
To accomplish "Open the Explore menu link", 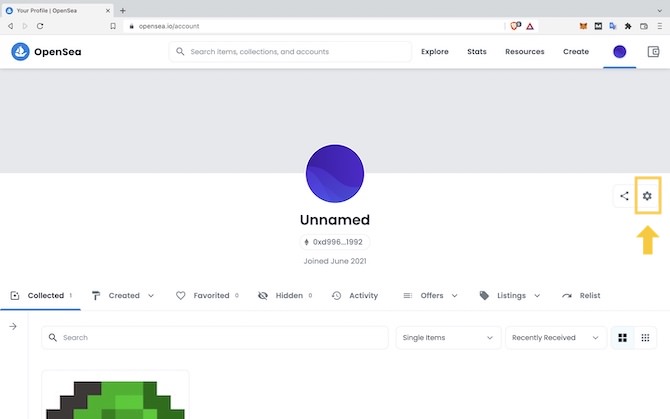I will tap(435, 52).
